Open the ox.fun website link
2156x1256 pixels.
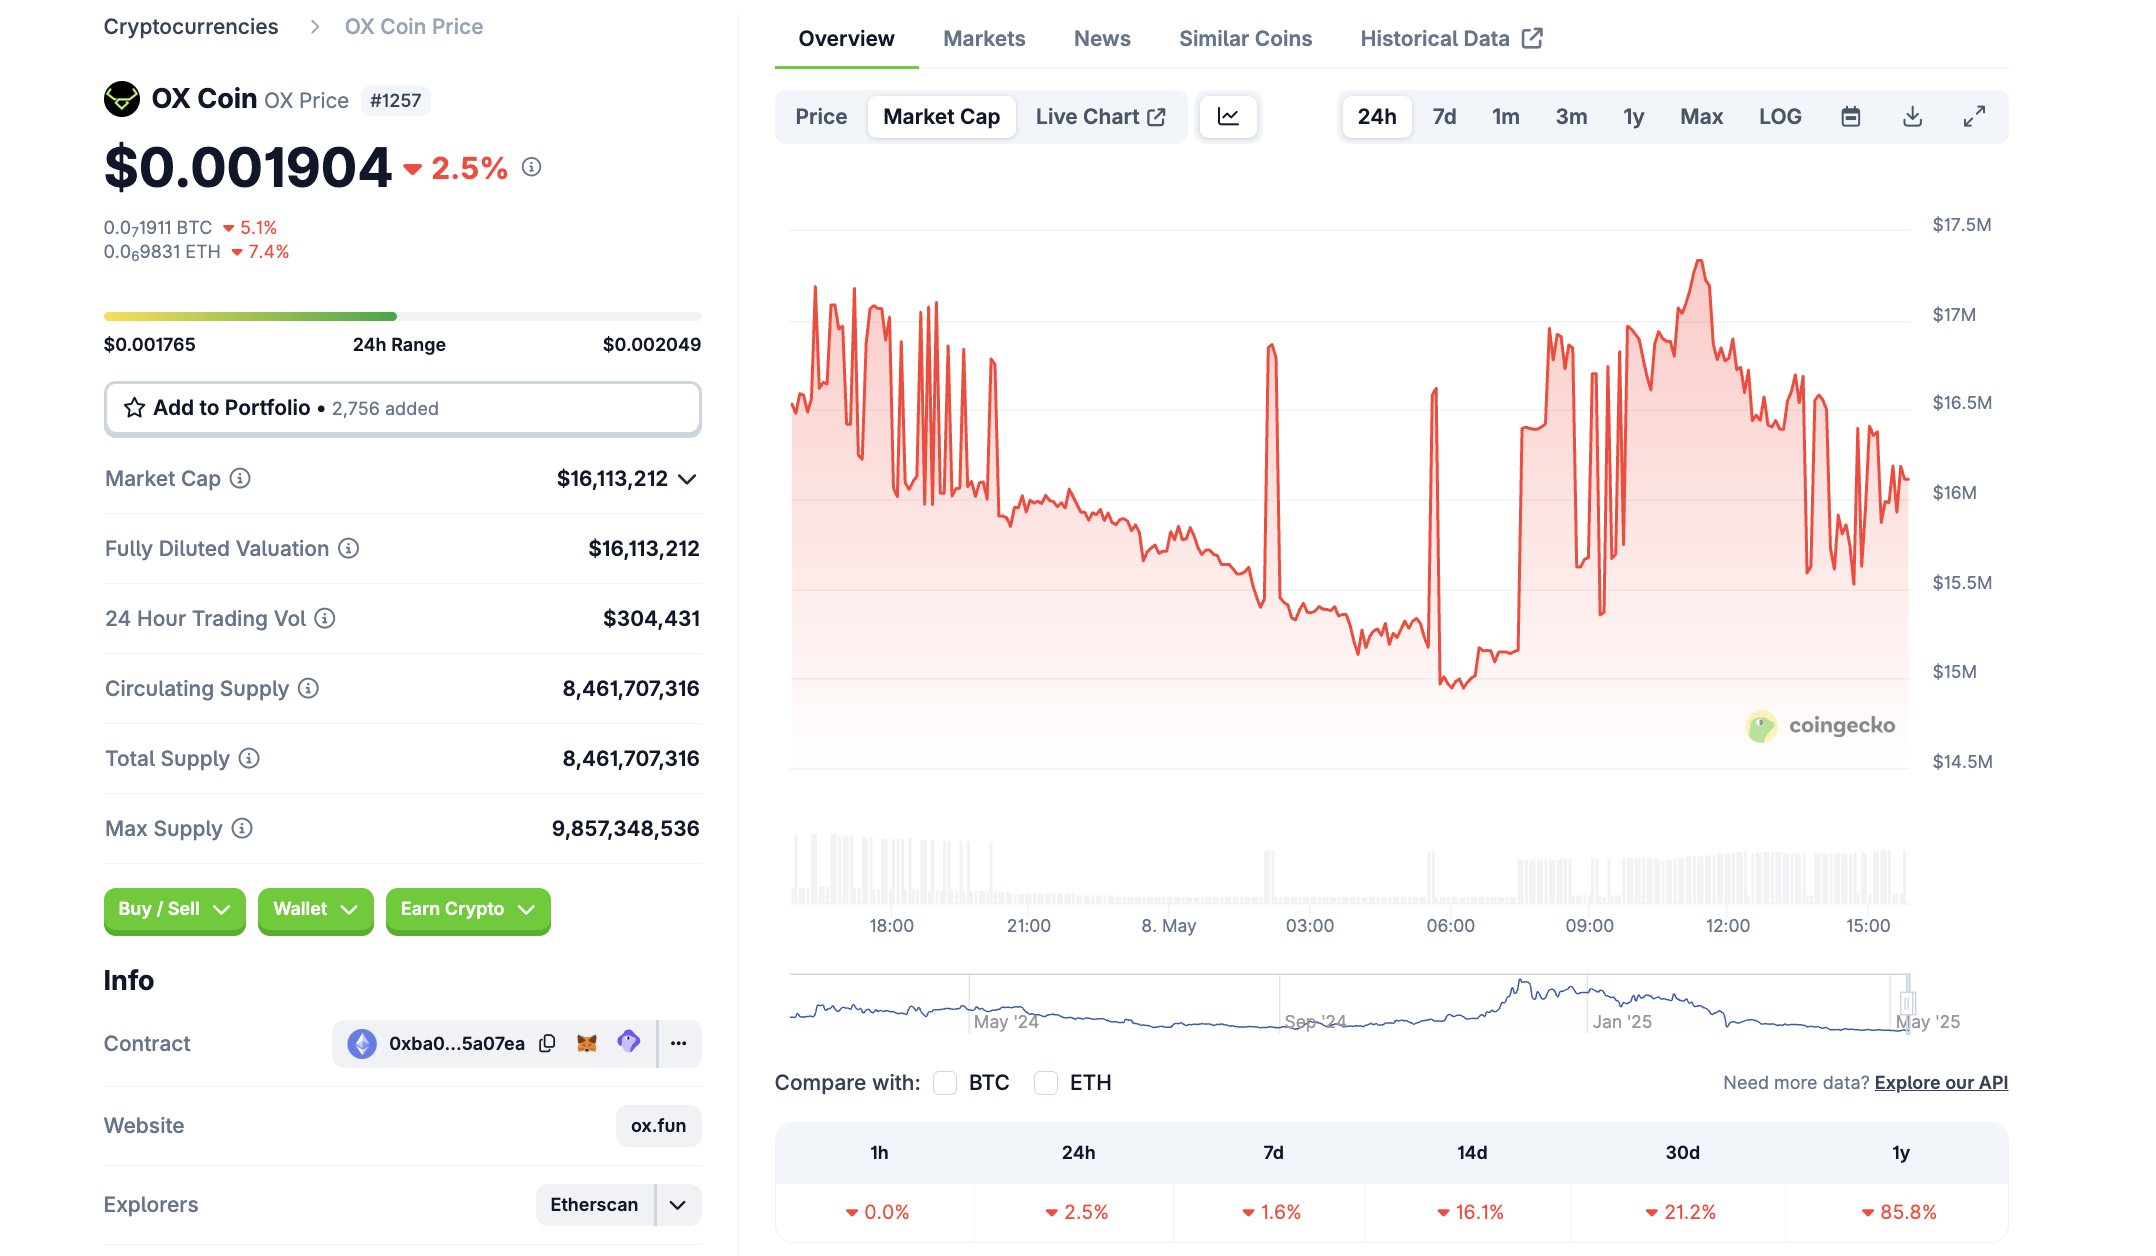658,1126
